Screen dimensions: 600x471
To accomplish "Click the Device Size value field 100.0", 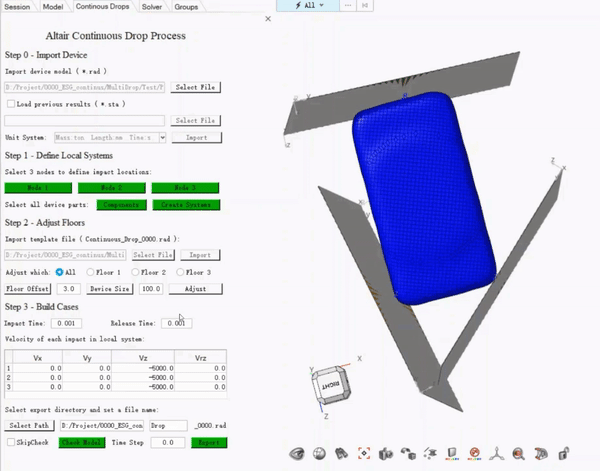I will [x=151, y=288].
